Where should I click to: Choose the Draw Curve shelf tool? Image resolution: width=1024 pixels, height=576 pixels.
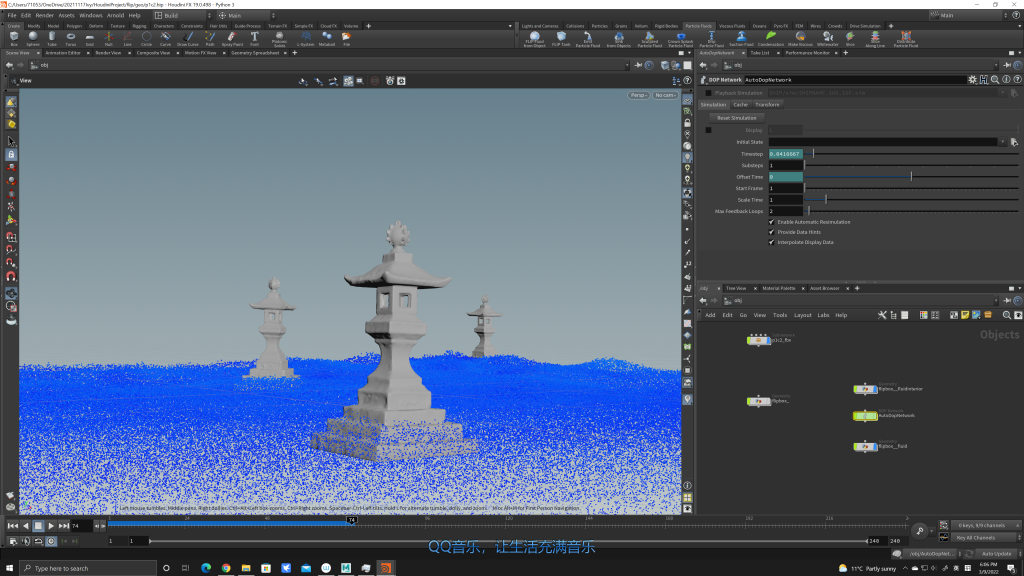click(x=187, y=38)
